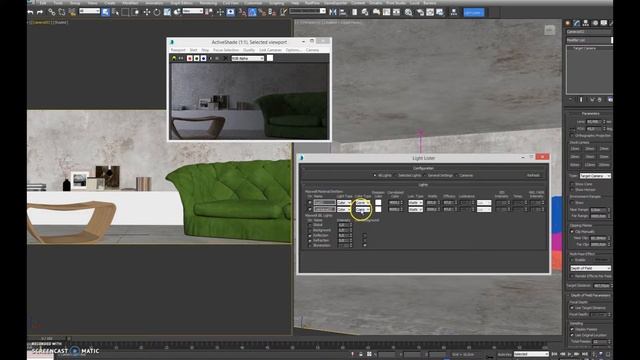
Task: Select the Select and Link tool
Action: coord(52,12)
